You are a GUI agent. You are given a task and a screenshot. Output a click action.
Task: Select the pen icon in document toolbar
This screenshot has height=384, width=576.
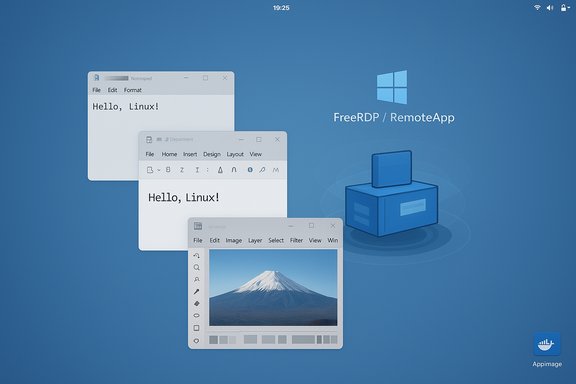click(x=262, y=170)
